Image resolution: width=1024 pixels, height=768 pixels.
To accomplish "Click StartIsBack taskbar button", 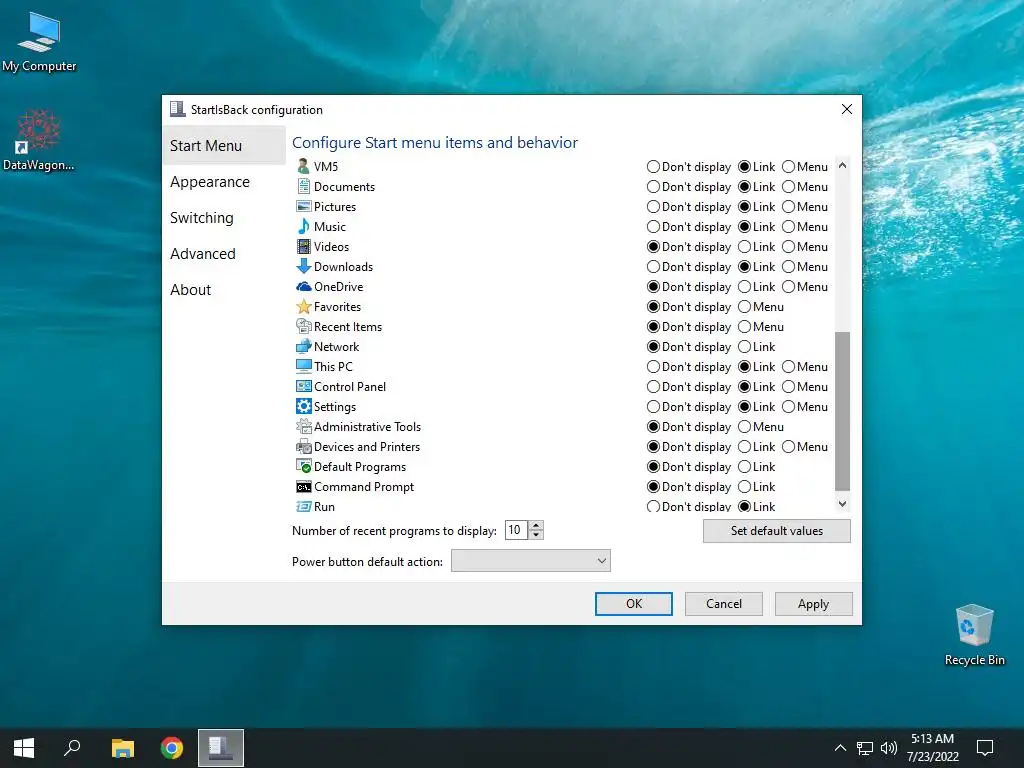I will coord(221,748).
